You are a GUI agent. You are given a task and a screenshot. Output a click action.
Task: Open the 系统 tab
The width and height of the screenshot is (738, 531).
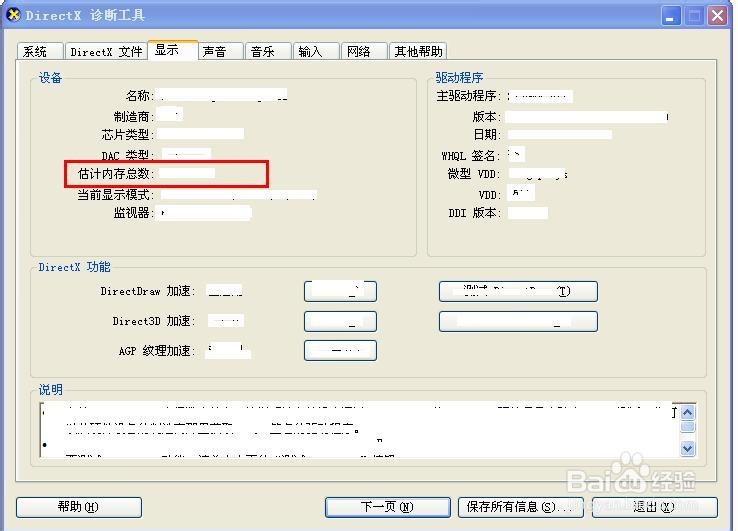[40, 51]
